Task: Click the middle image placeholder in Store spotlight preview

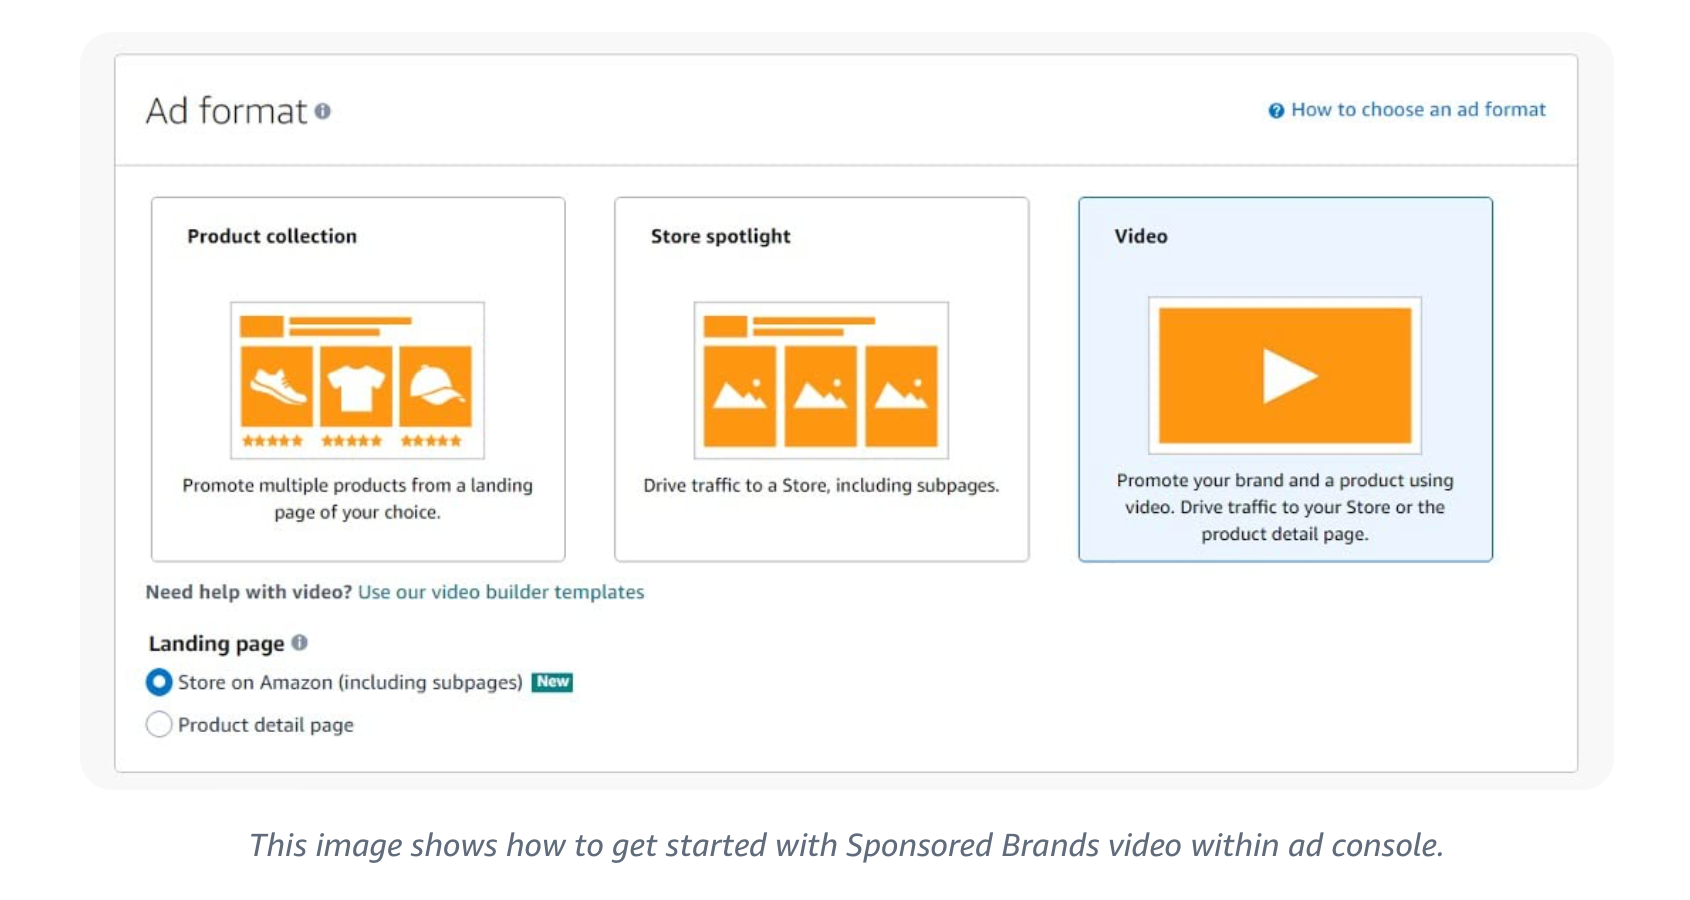Action: 820,395
